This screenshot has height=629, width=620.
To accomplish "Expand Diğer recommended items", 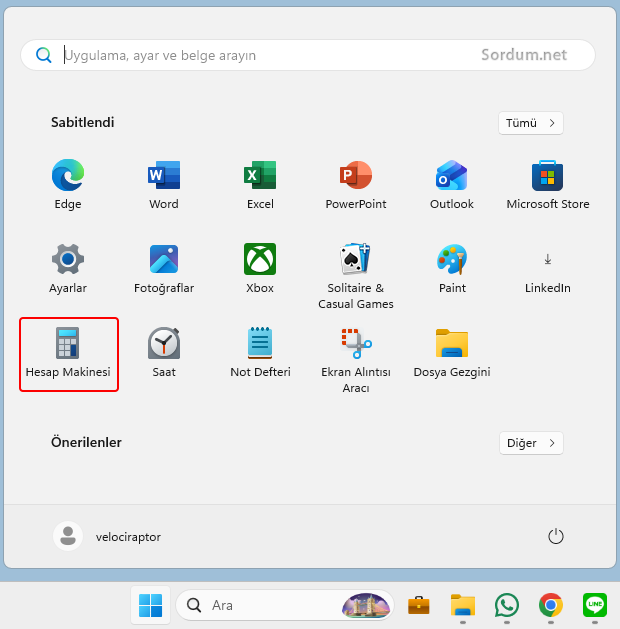I will [x=530, y=443].
